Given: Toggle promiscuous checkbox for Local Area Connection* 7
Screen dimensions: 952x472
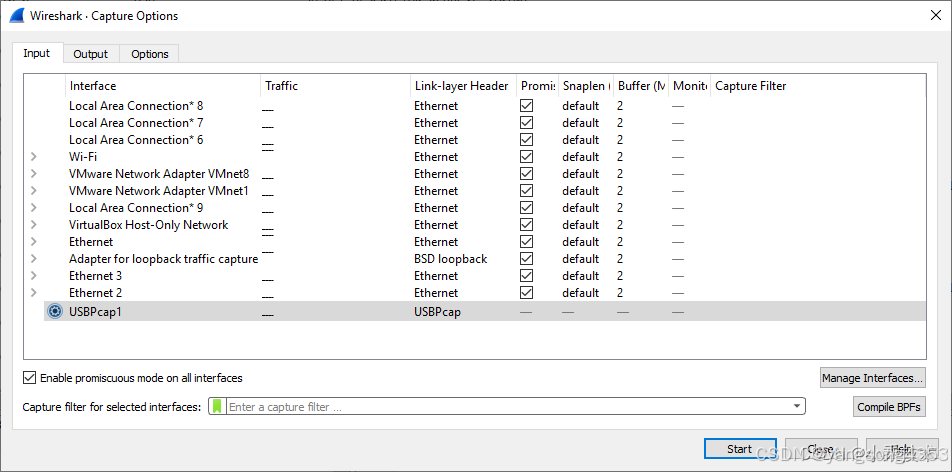Looking at the screenshot, I should (x=527, y=123).
